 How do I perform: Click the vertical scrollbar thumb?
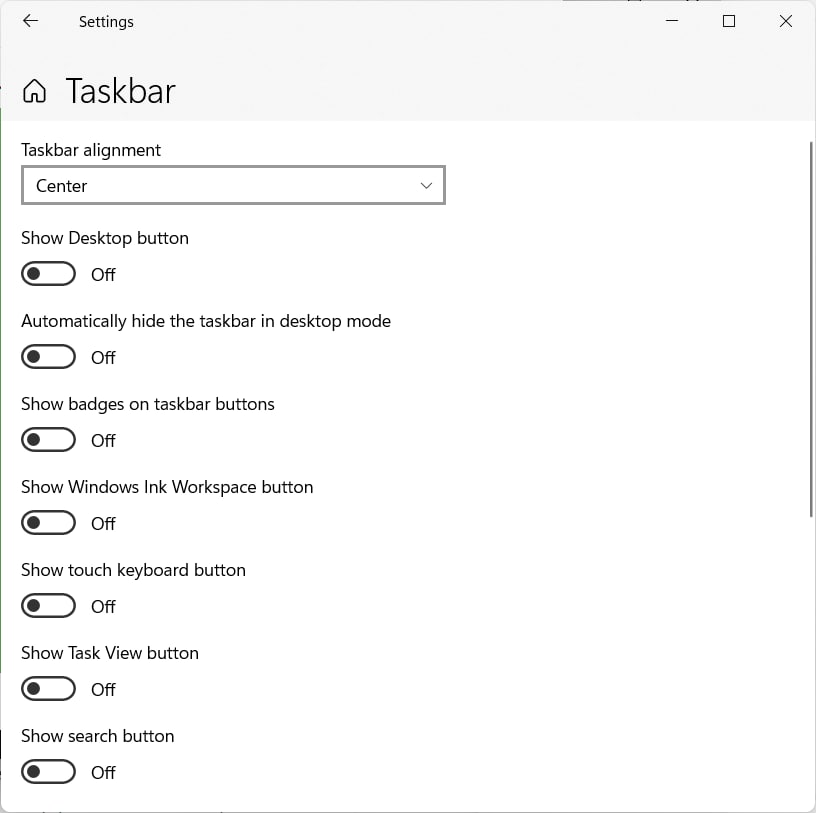[811, 329]
